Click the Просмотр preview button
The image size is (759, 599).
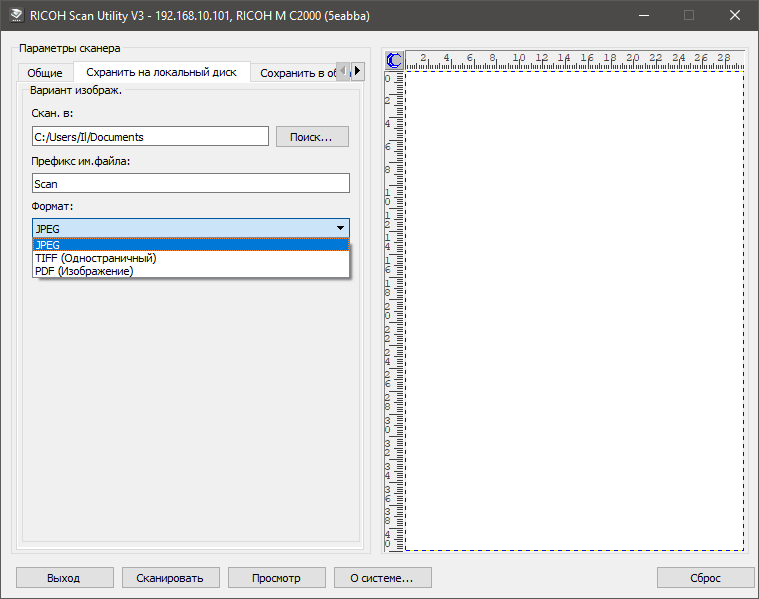pos(276,578)
